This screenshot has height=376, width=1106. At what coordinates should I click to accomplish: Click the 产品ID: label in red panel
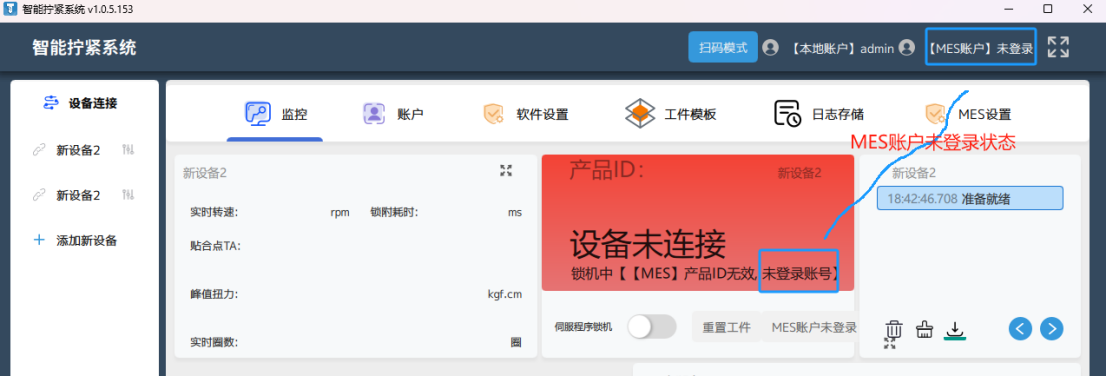tap(607, 170)
